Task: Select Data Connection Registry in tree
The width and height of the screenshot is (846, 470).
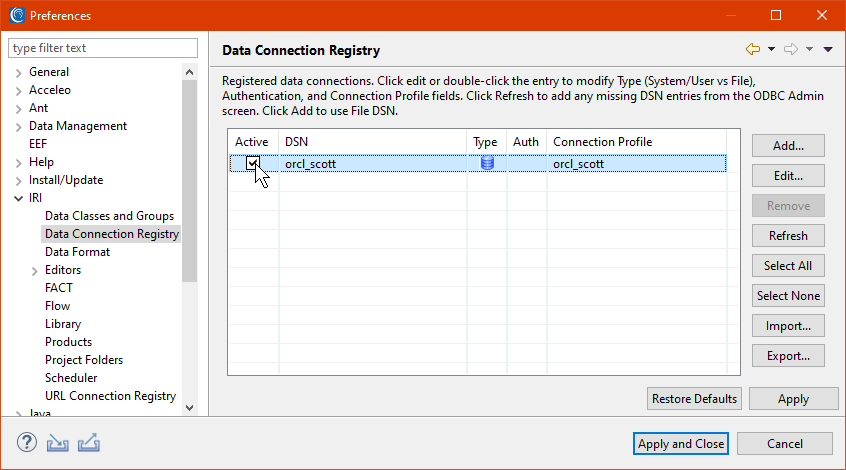Action: [111, 234]
